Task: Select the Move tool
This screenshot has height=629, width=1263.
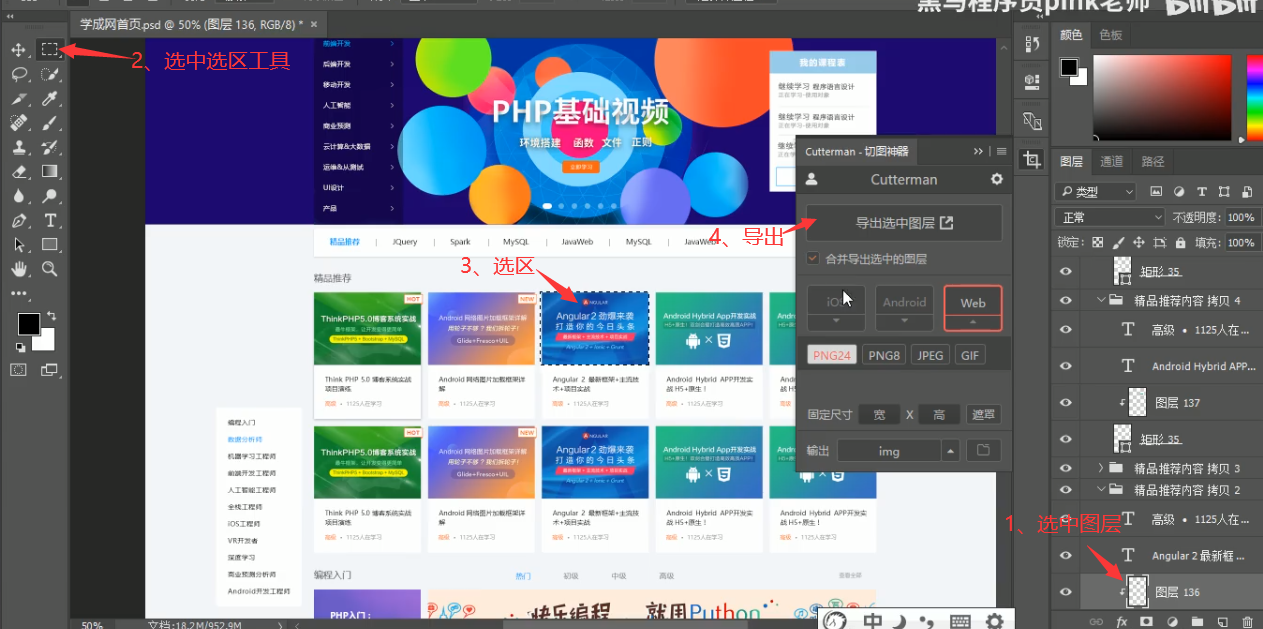Action: (x=18, y=49)
